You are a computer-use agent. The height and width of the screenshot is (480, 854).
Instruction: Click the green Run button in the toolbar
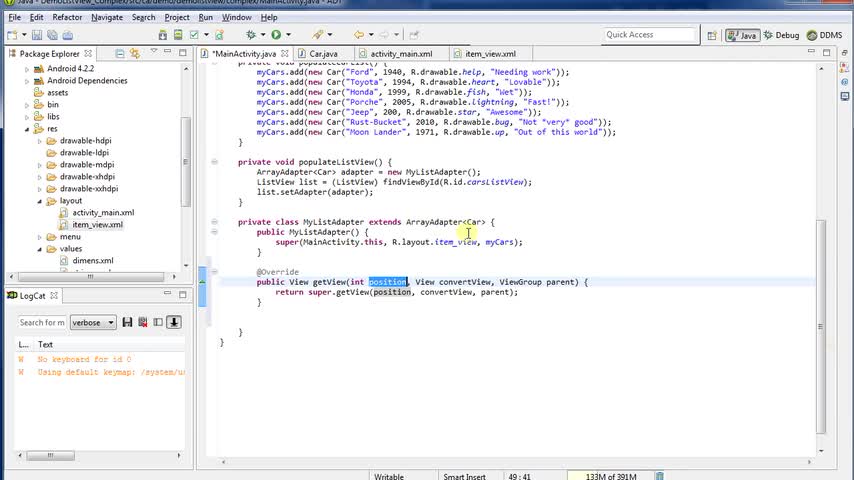tap(275, 35)
